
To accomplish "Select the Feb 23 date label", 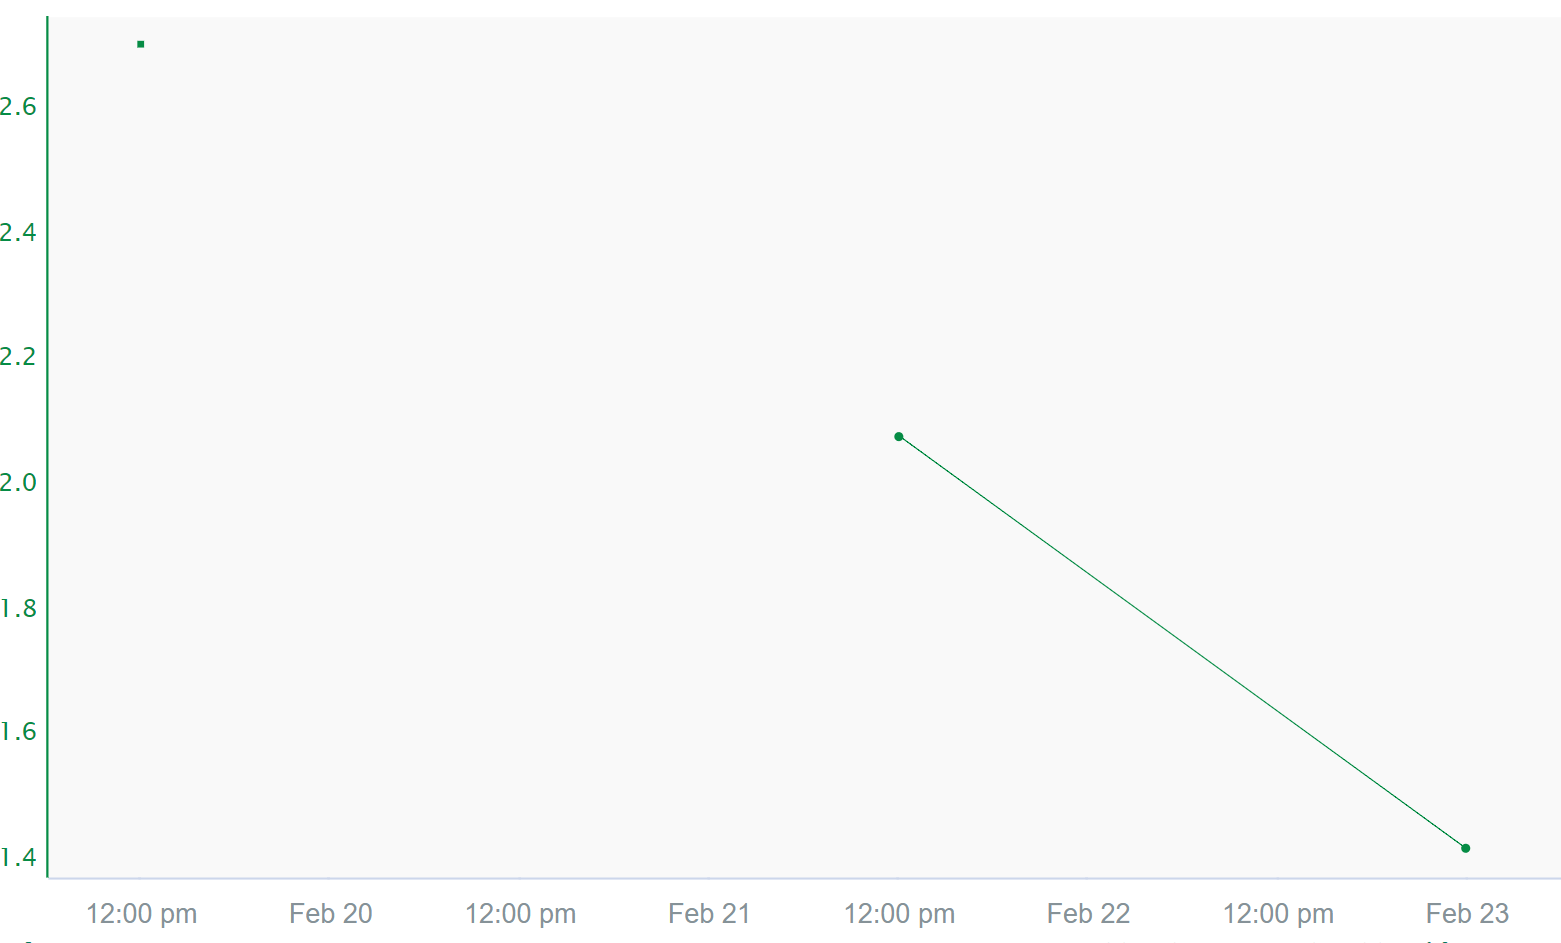I will tap(1467, 913).
